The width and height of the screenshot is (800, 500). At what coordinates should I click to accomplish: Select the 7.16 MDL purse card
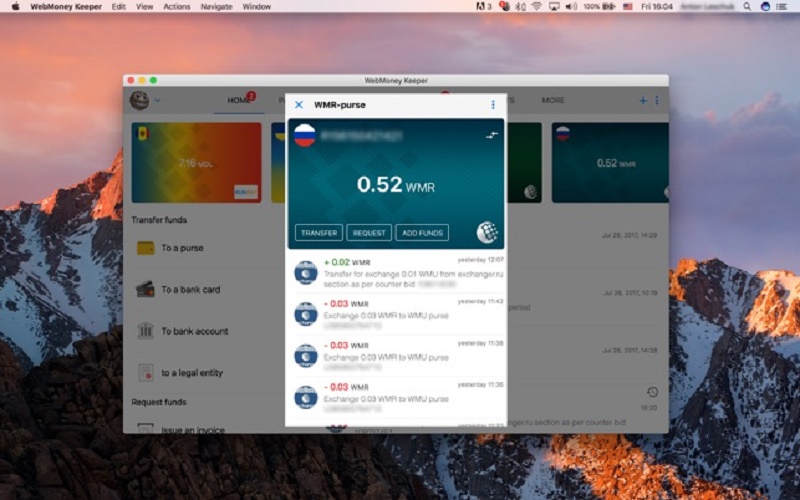(x=196, y=163)
